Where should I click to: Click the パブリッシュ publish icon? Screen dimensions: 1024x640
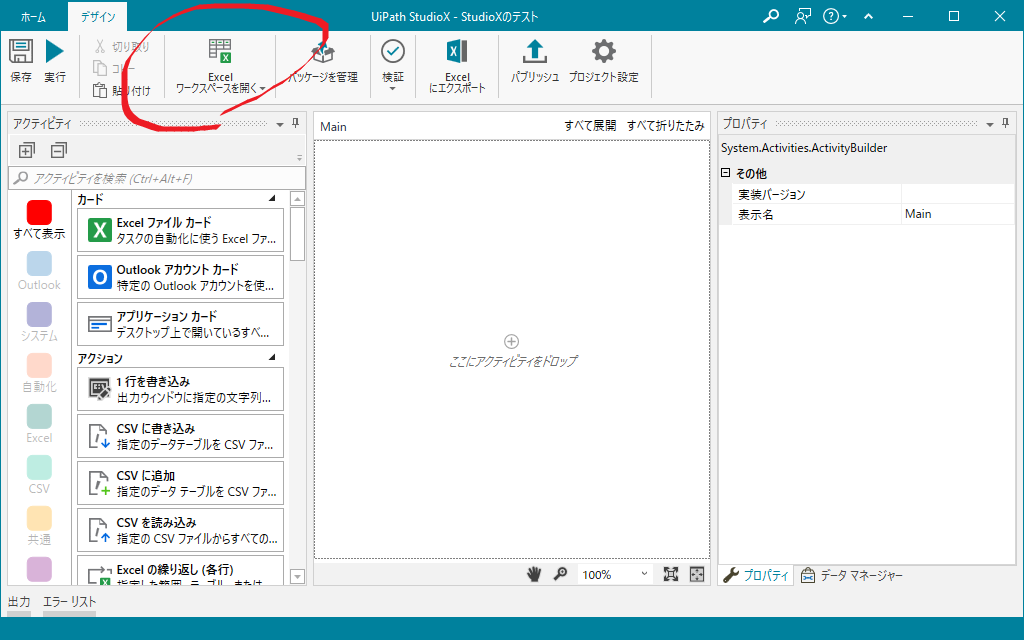click(535, 52)
